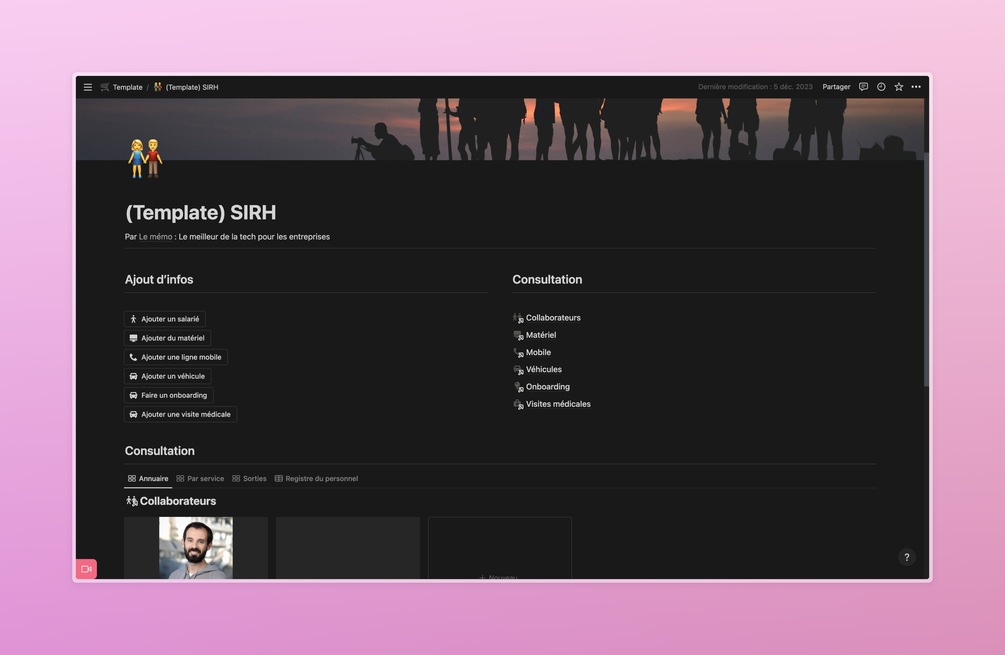
Task: Click the couple emoji page icon
Action: [145, 158]
